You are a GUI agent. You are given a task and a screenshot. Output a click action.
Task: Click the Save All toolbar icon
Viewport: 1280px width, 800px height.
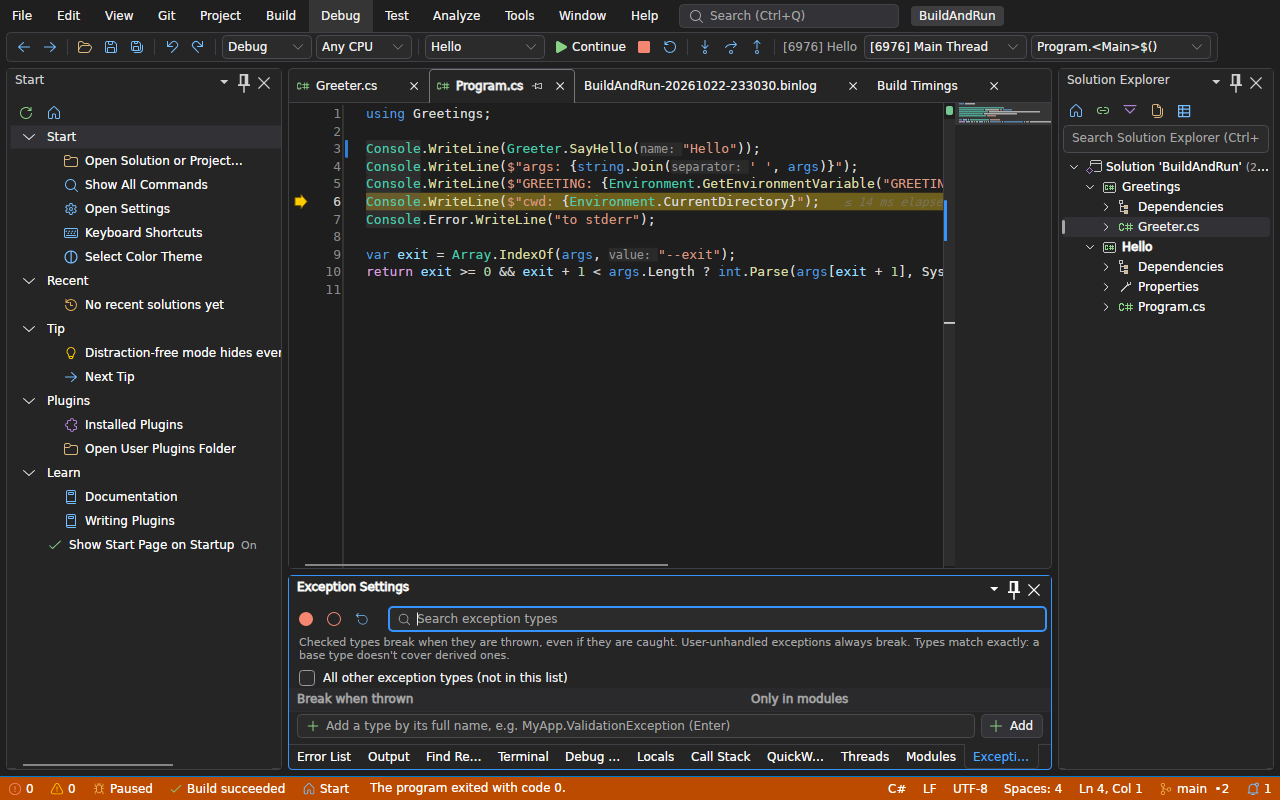click(137, 47)
